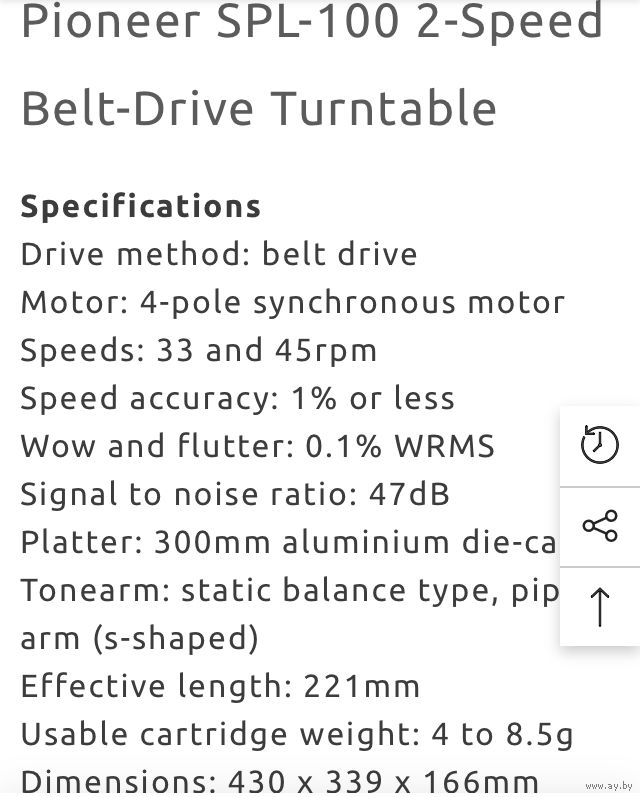Click the Tonearm: static balance type line
Viewport: 640px width, 797px height.
point(290,591)
